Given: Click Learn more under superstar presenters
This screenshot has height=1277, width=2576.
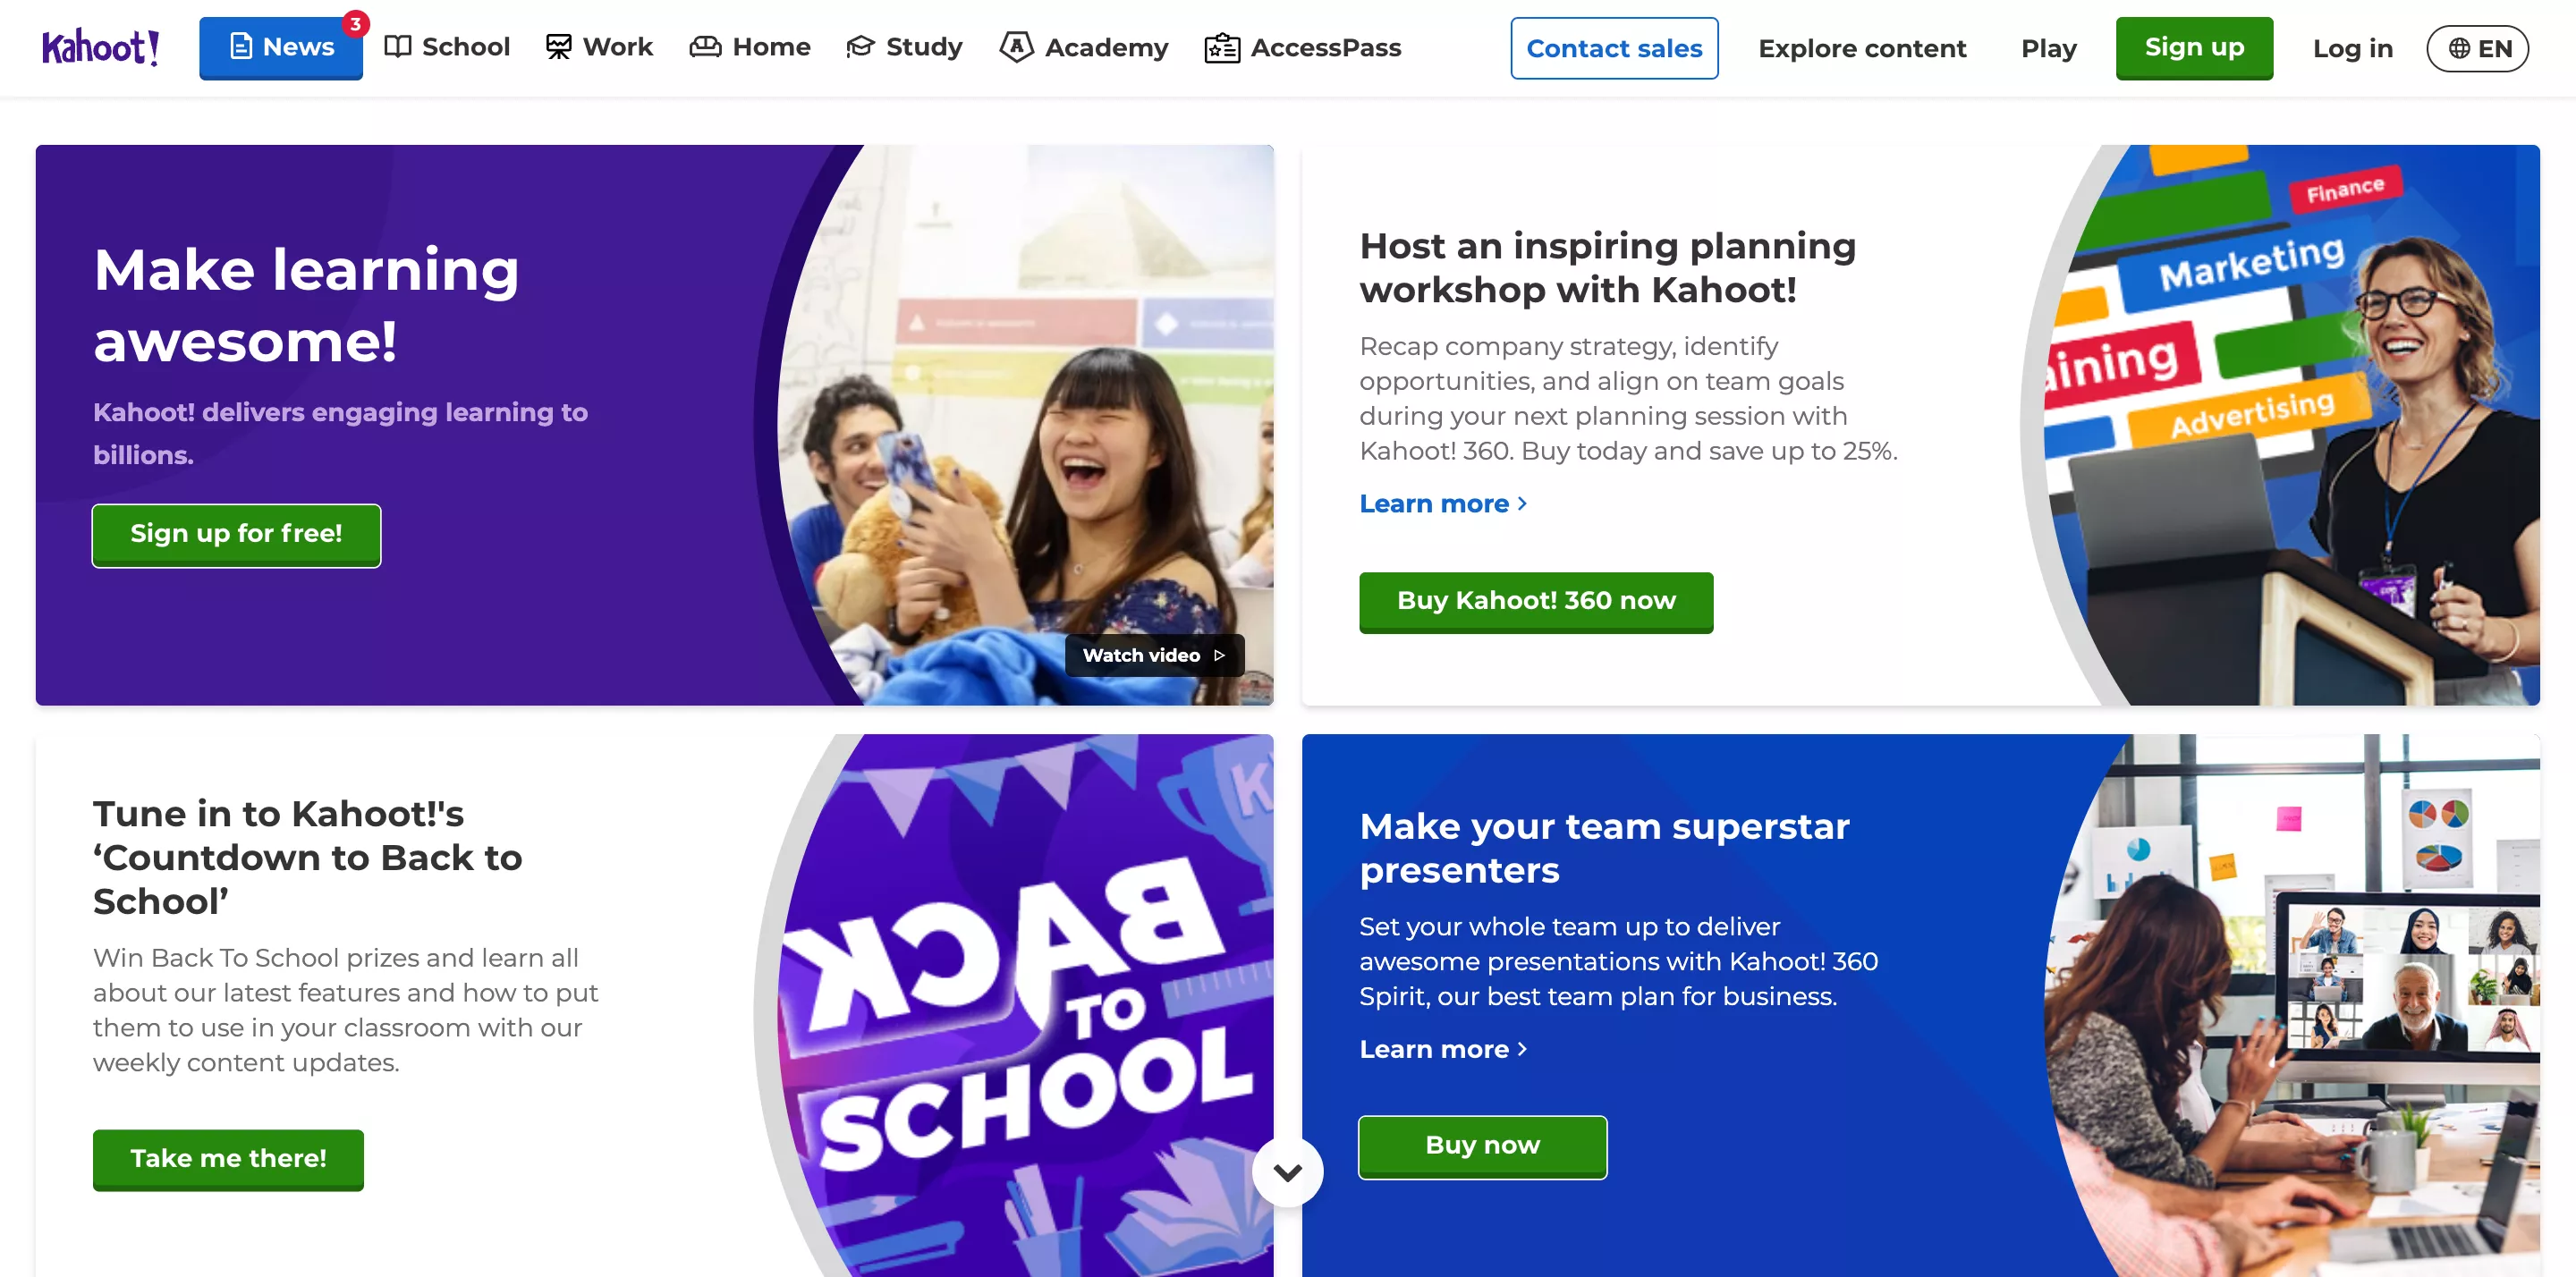Looking at the screenshot, I should click(x=1443, y=1049).
